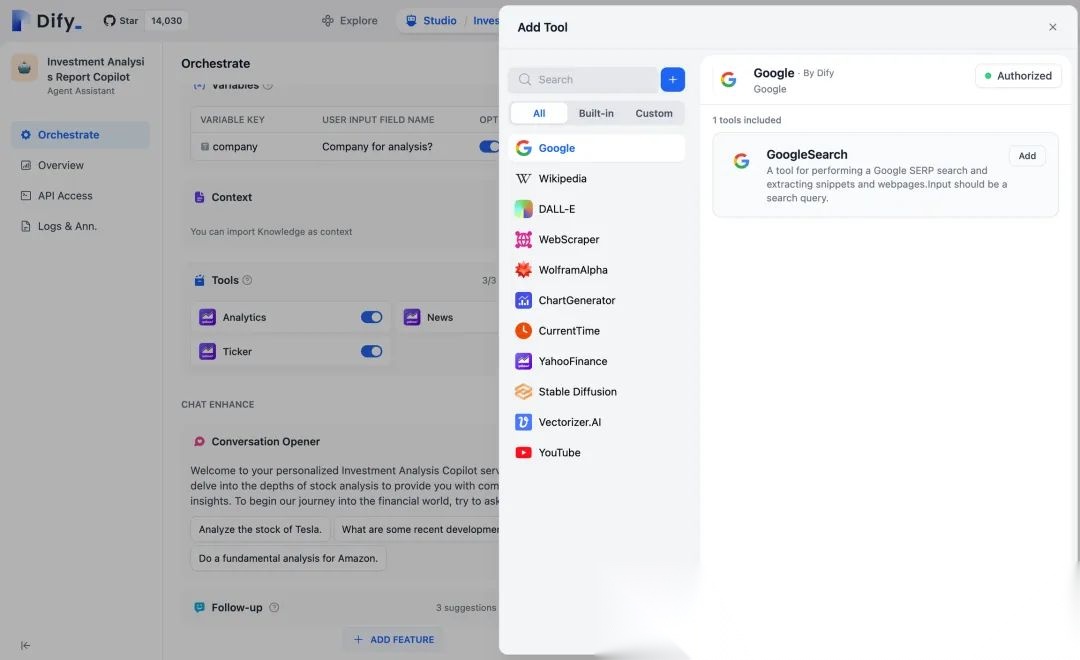1080x660 pixels.
Task: Collapse the left sidebar with arrow icon
Action: 25,646
